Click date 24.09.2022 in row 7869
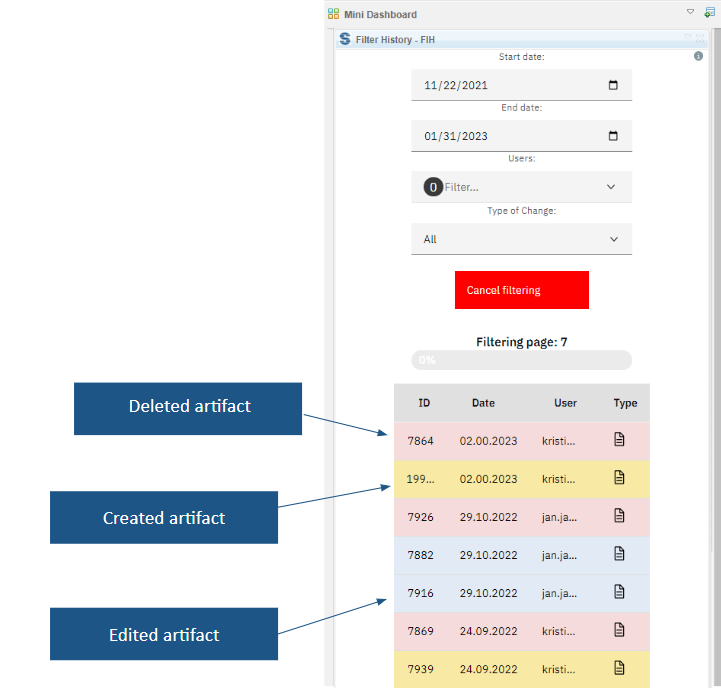The image size is (721, 688). coord(488,631)
